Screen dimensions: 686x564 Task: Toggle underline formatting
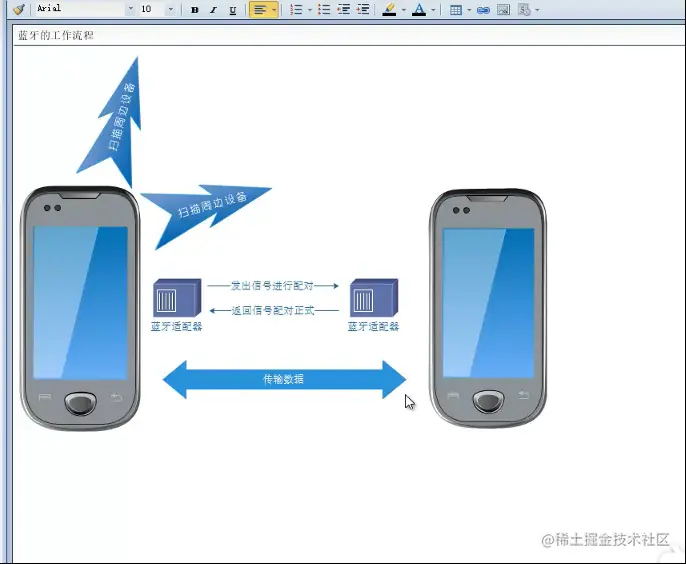233,10
